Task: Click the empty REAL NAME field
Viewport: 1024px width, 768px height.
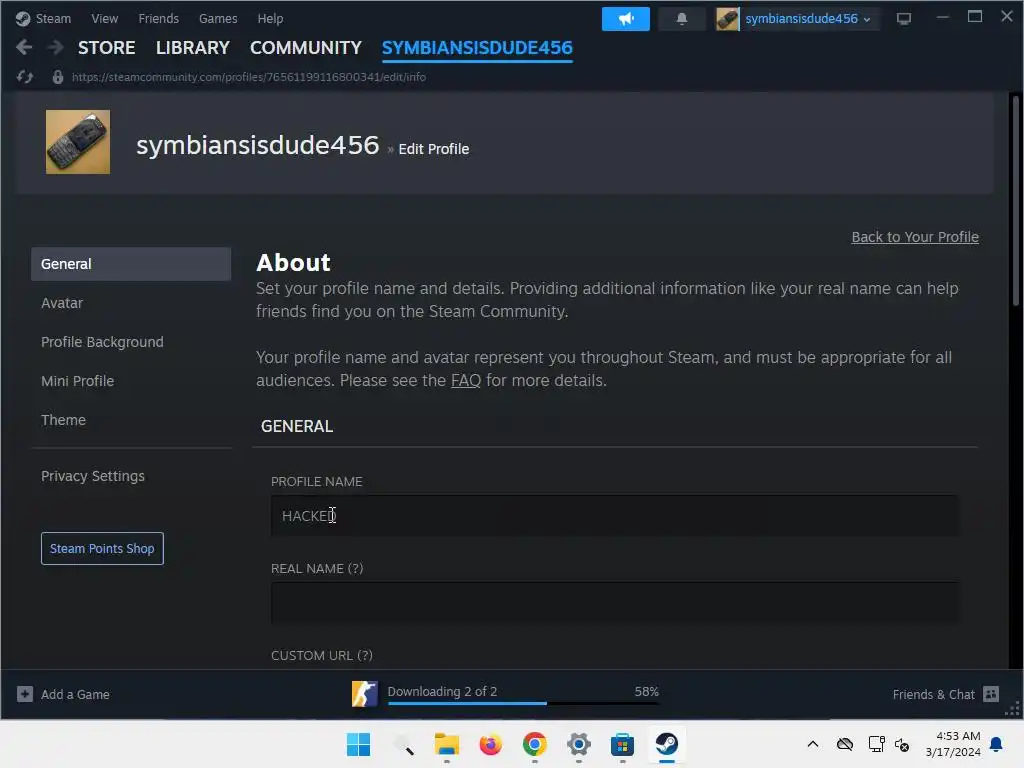Action: point(615,603)
